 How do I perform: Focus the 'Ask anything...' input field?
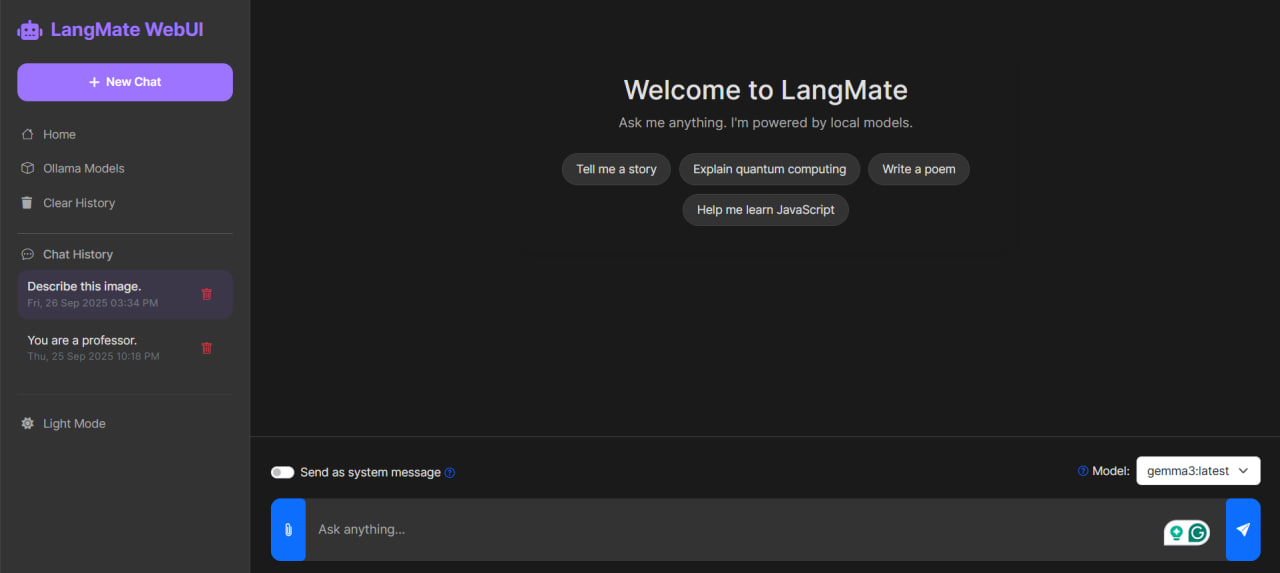coord(730,530)
